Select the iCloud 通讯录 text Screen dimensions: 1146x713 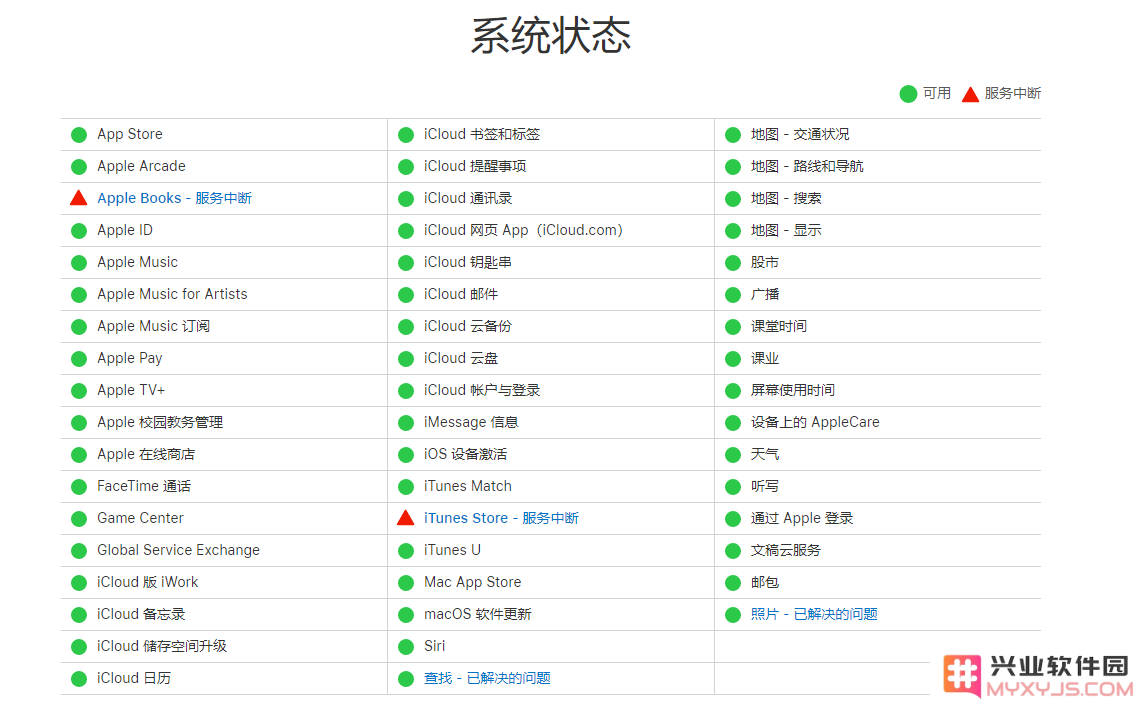[468, 199]
